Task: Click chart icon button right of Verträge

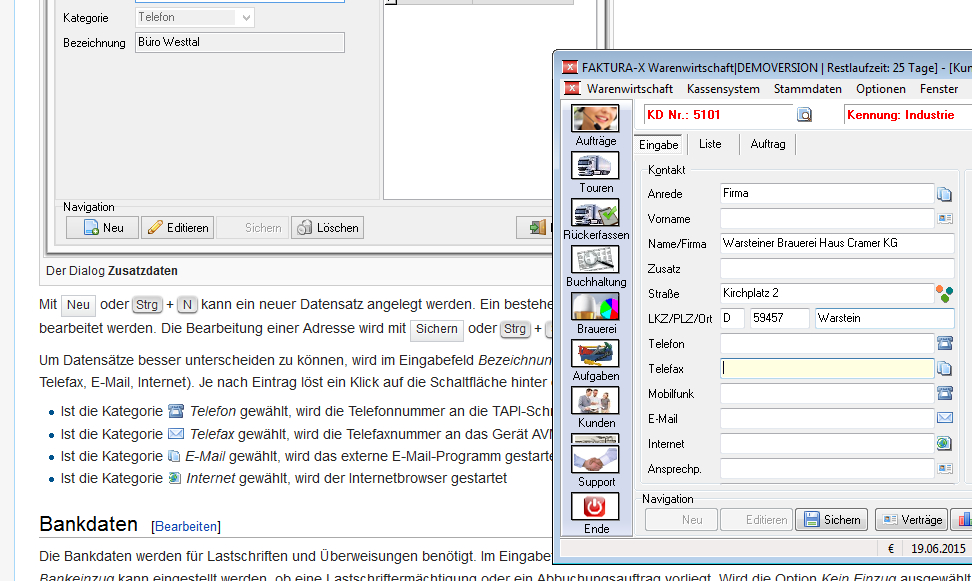Action: click(x=963, y=520)
